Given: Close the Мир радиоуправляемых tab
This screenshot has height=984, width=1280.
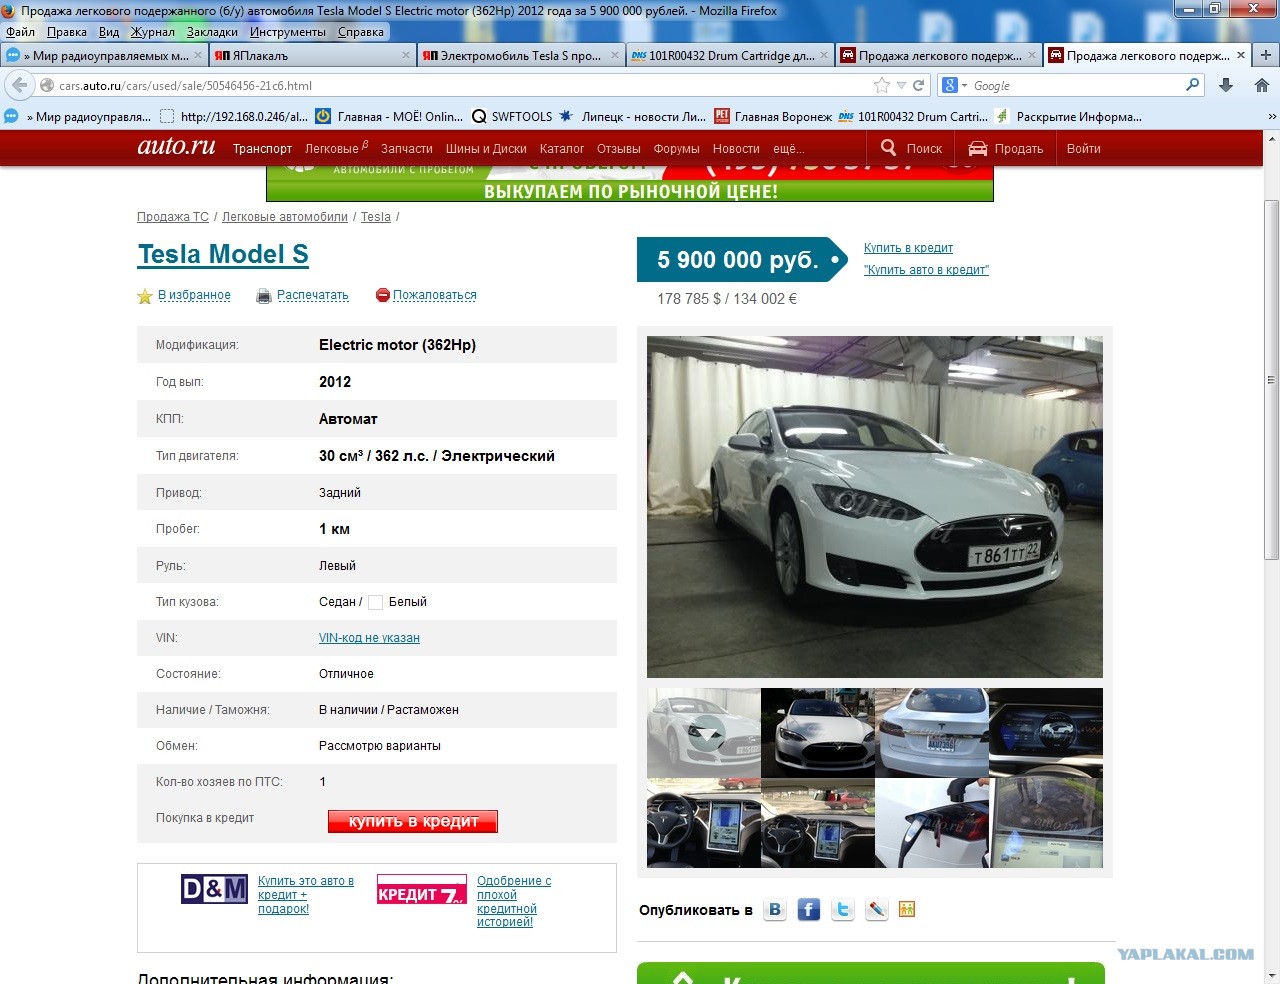Looking at the screenshot, I should 198,56.
